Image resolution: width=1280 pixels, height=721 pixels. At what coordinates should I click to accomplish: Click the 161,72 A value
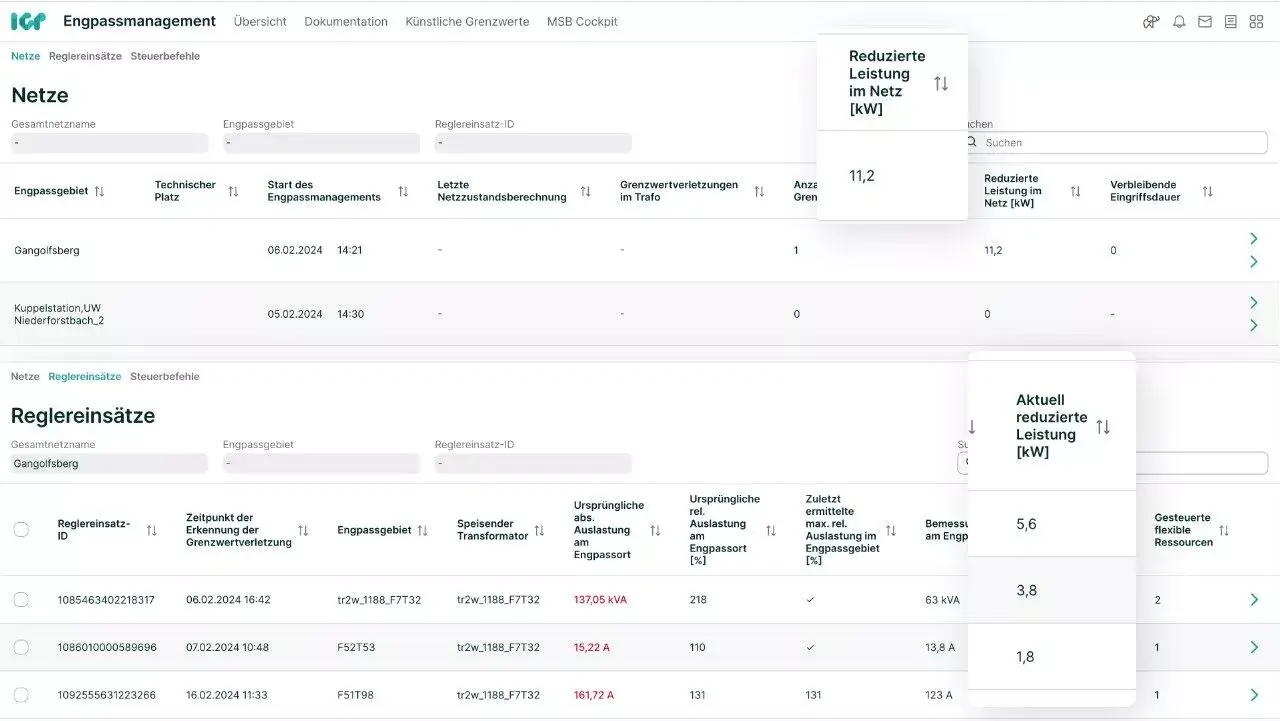pos(594,695)
